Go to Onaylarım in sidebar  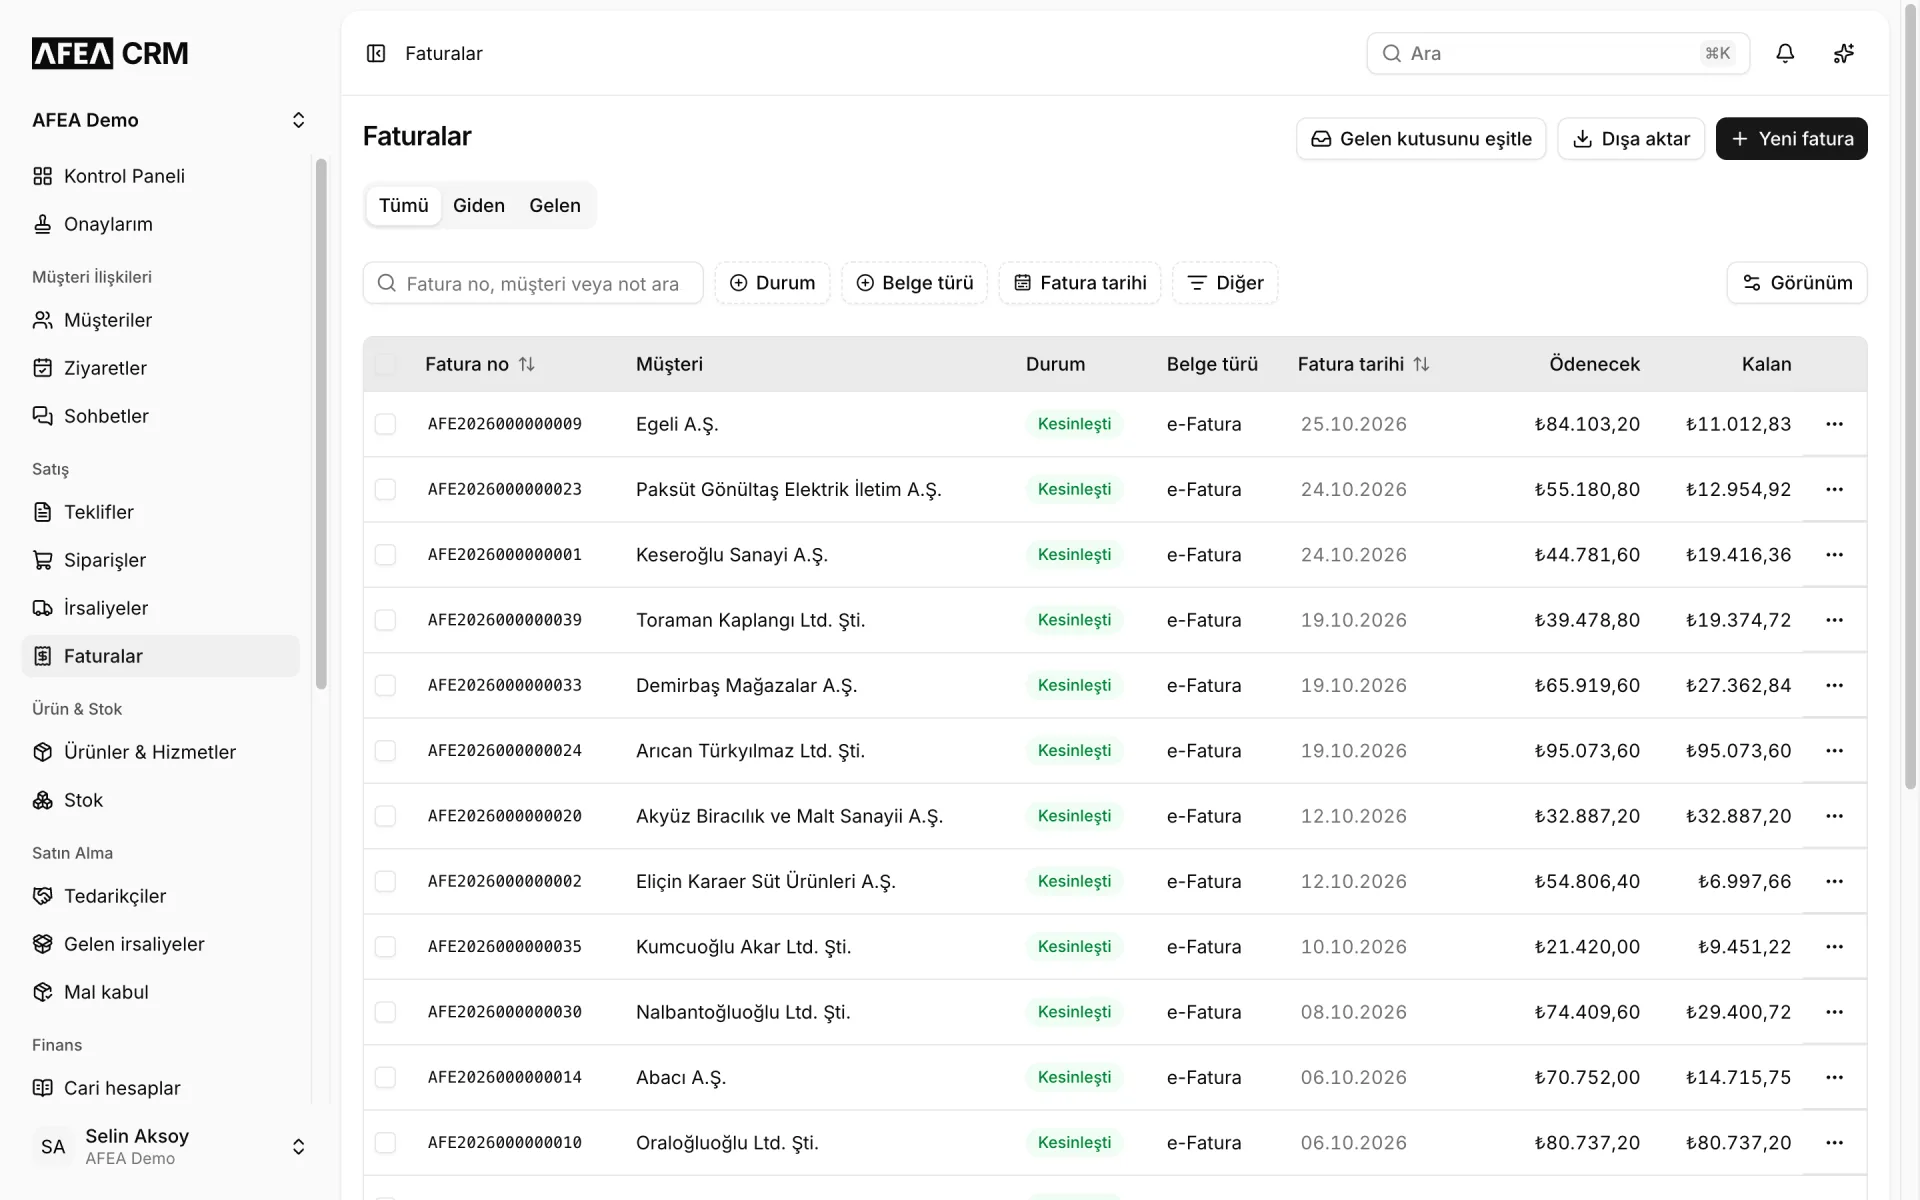(x=160, y=224)
